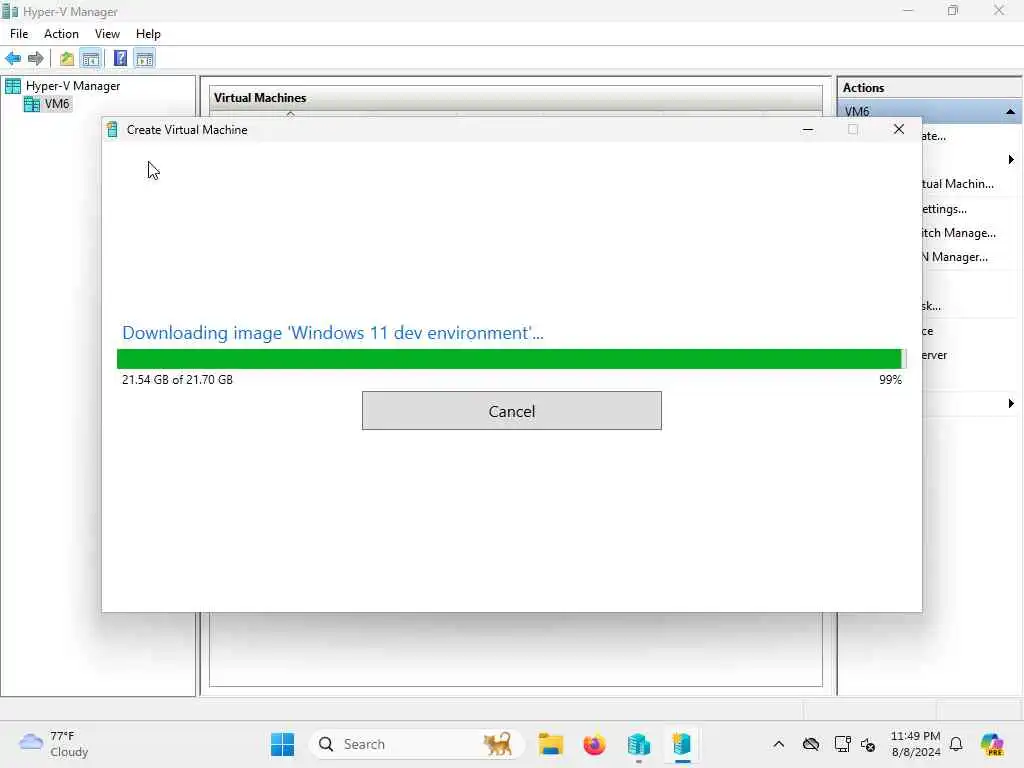Open notifications via the bell icon
The width and height of the screenshot is (1024, 768).
(x=956, y=744)
